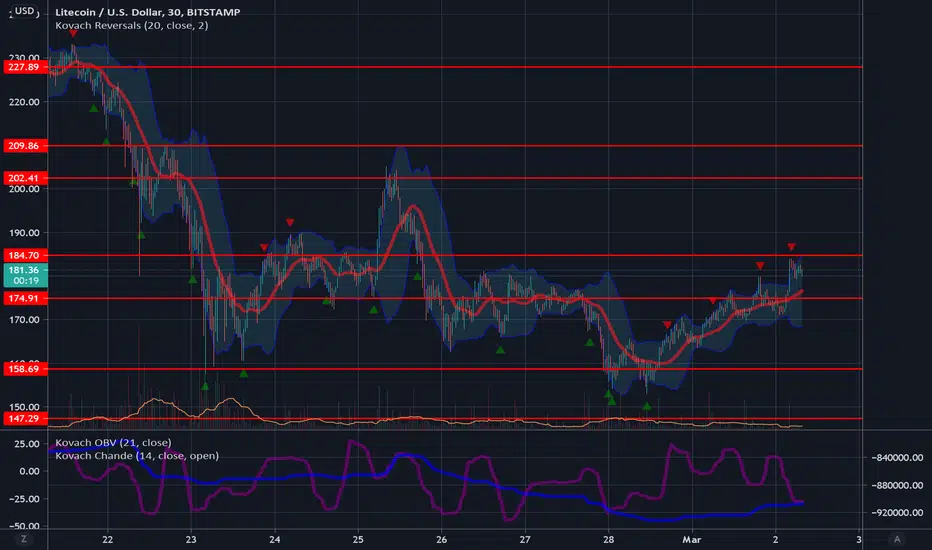
Task: Click the USD currency button
Action: tap(24, 11)
